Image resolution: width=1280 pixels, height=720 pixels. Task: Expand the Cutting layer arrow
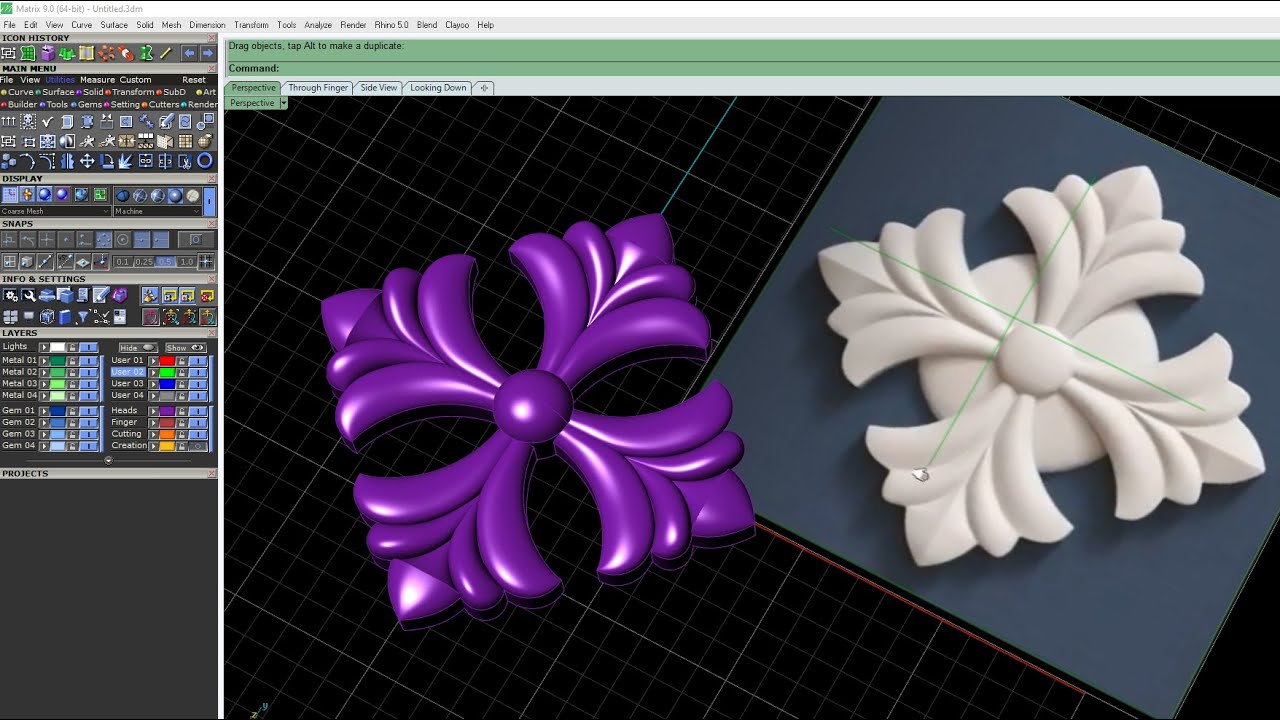point(153,434)
